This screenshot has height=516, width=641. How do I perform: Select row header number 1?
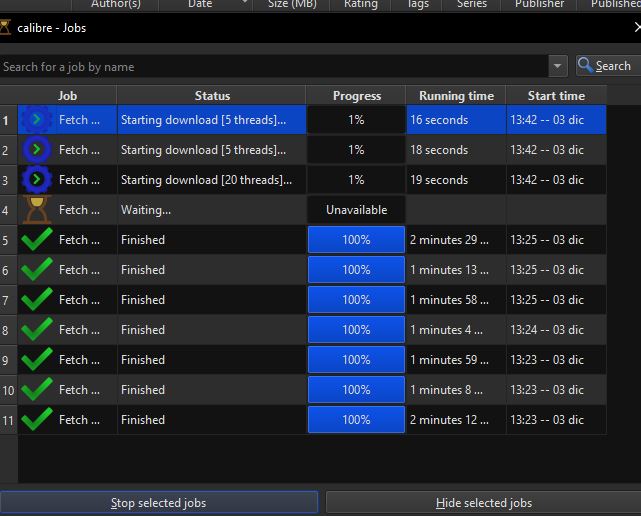9,120
